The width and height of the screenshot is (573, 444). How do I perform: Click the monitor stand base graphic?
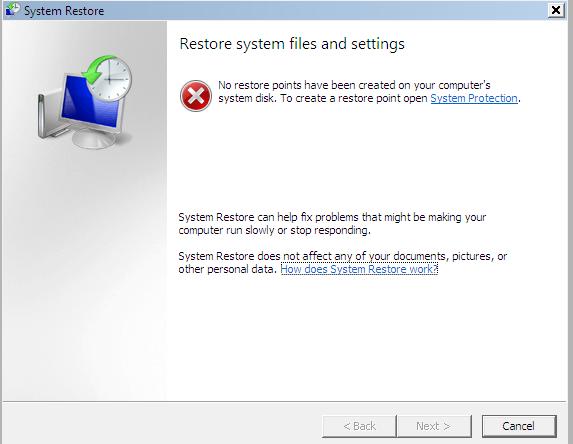pos(93,139)
